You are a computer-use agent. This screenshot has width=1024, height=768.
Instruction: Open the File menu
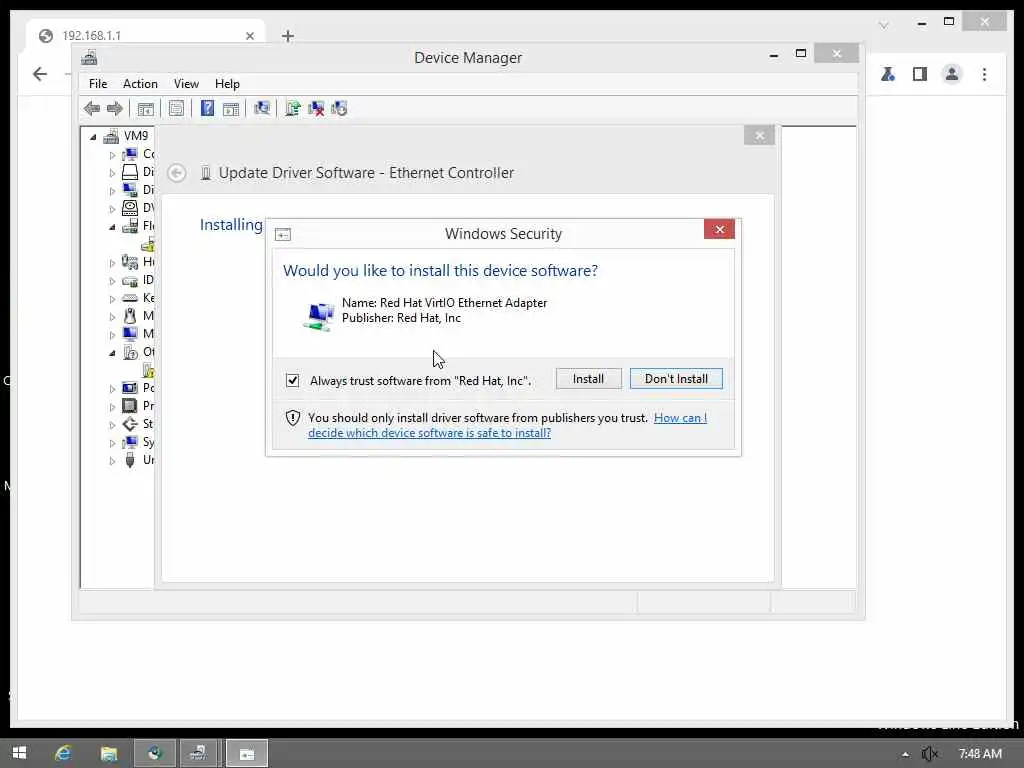pyautogui.click(x=98, y=84)
